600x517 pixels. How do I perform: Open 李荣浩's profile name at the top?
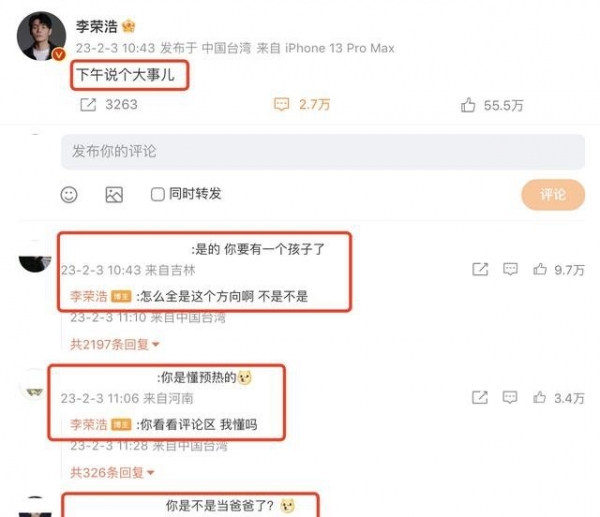click(x=97, y=26)
